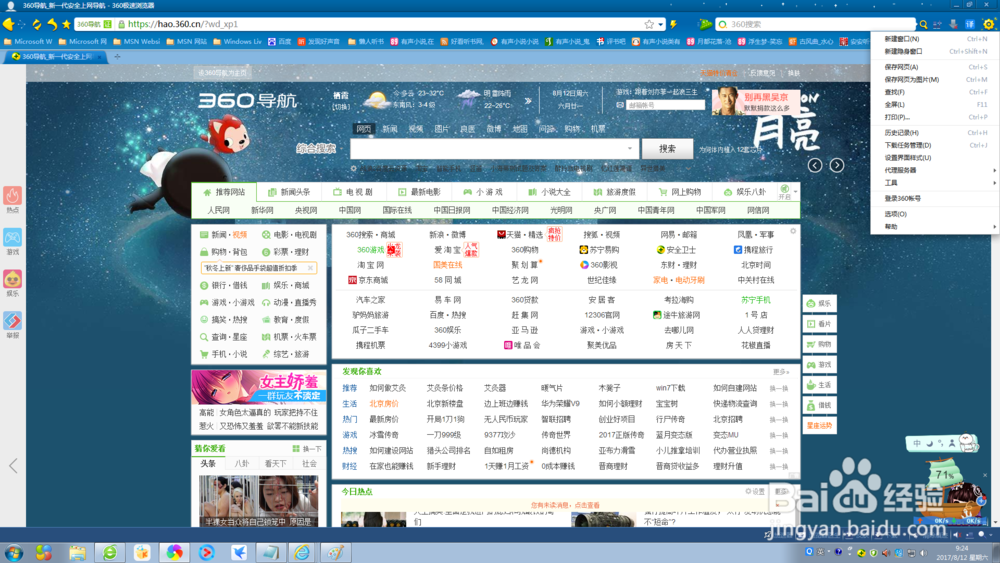
Task: Select 保存网页为图片(M) menu item
Action: point(911,80)
